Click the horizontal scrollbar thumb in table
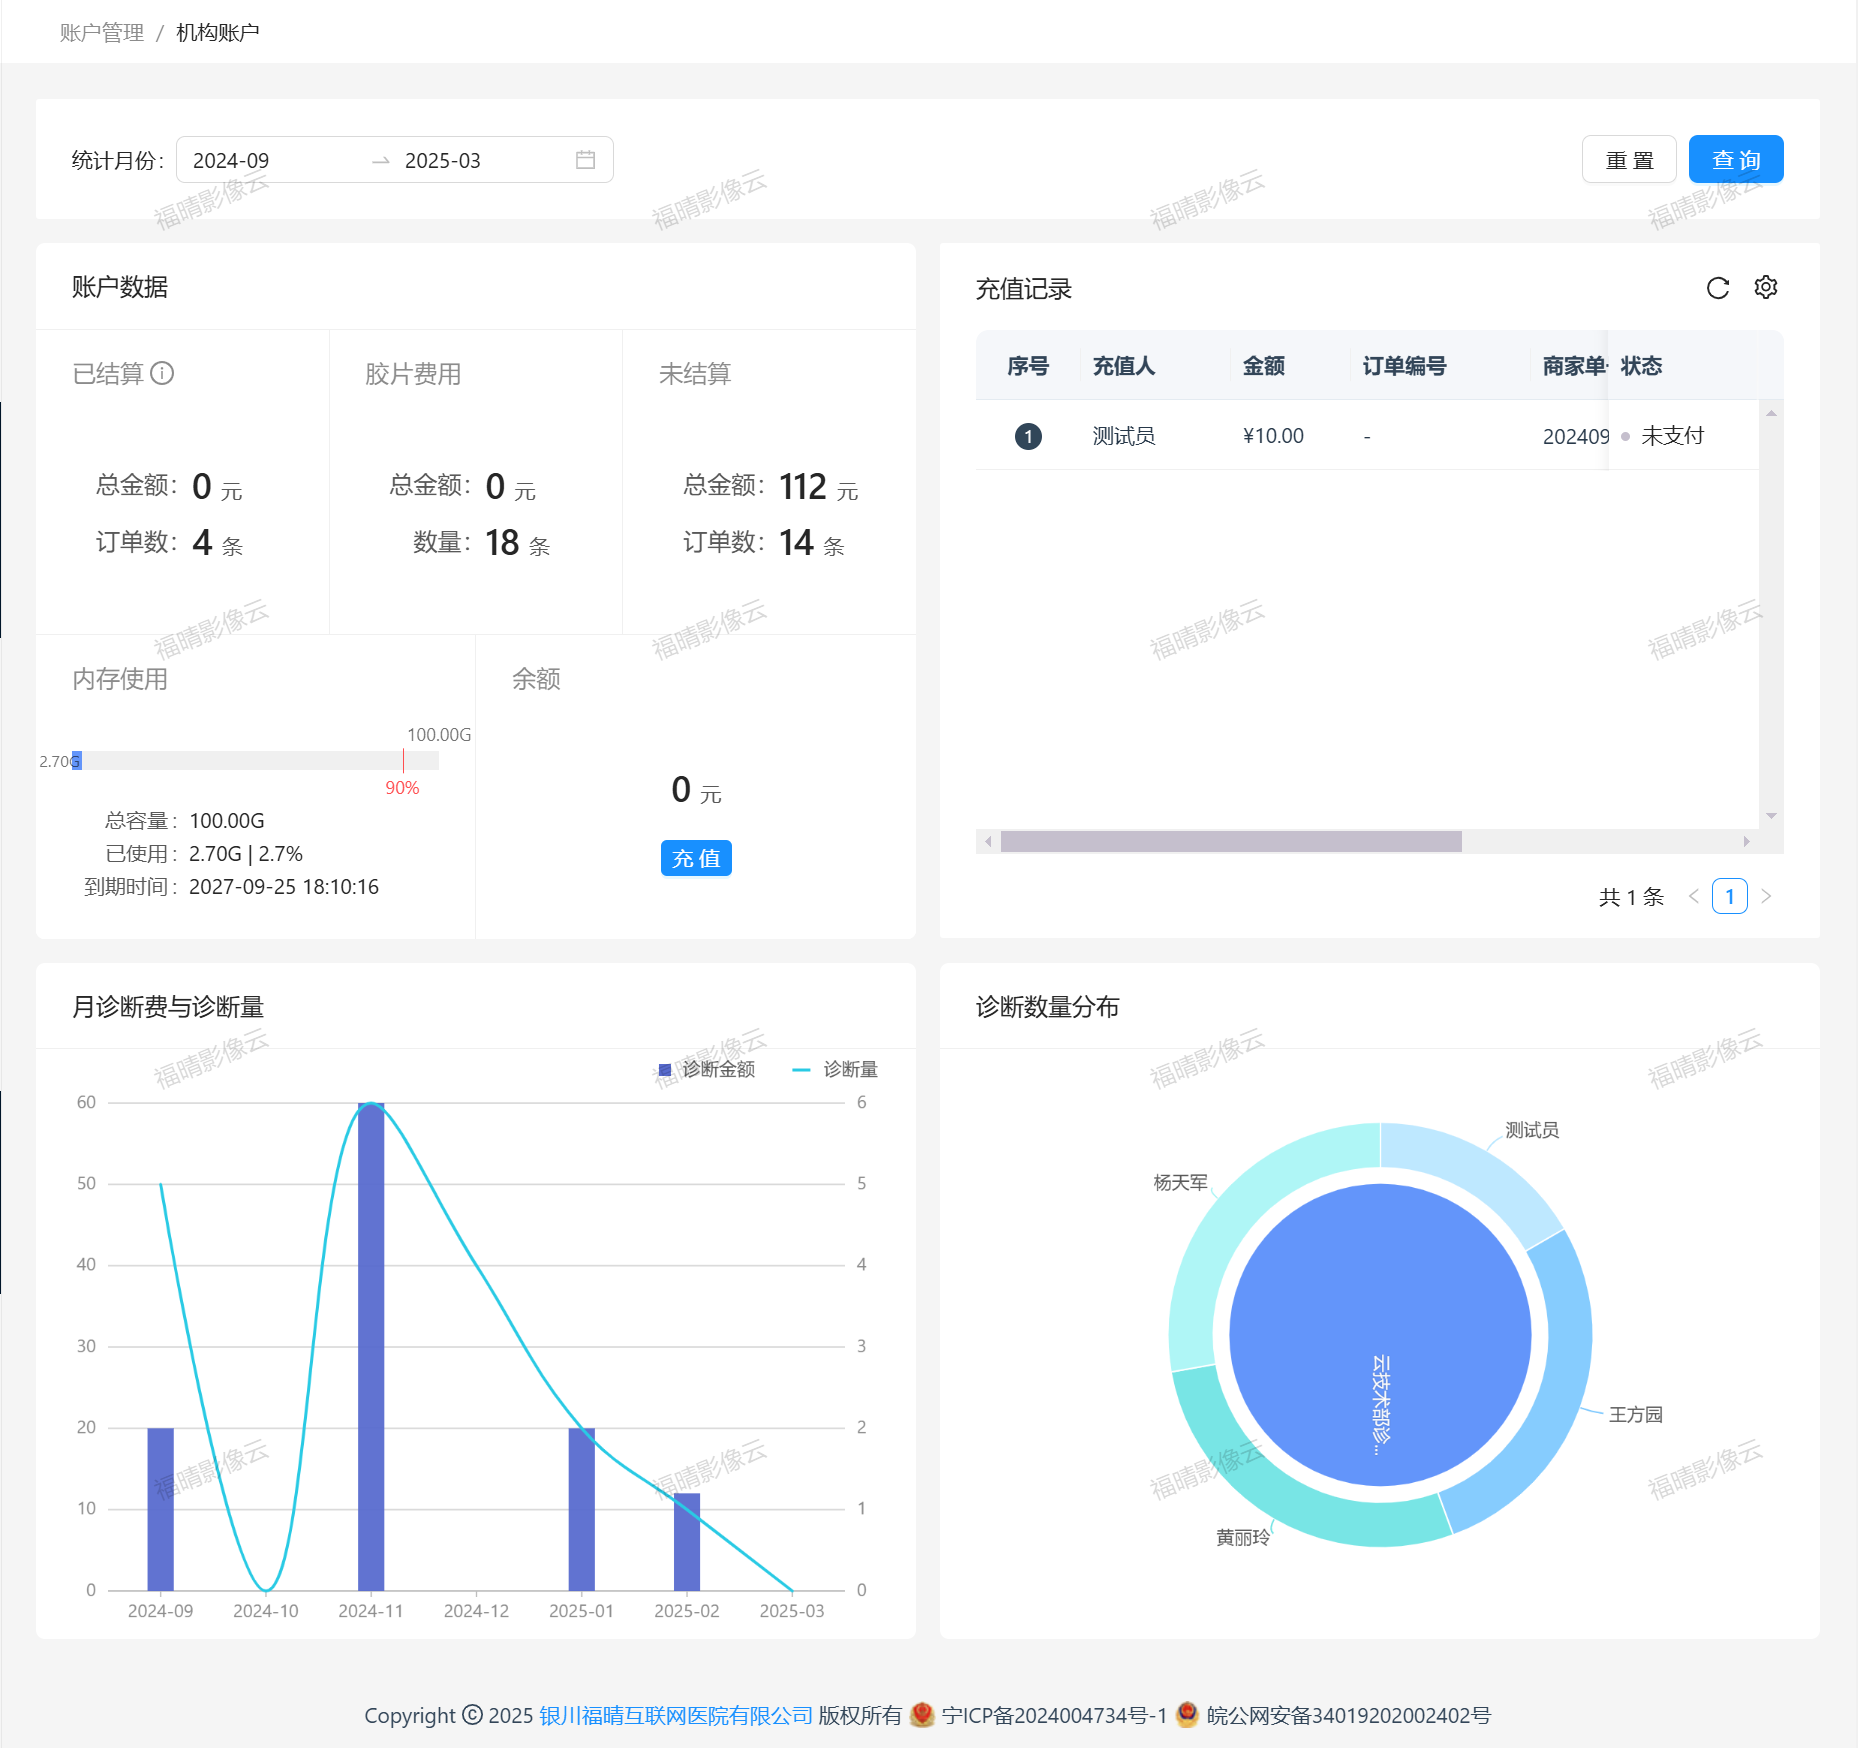 pos(1230,841)
